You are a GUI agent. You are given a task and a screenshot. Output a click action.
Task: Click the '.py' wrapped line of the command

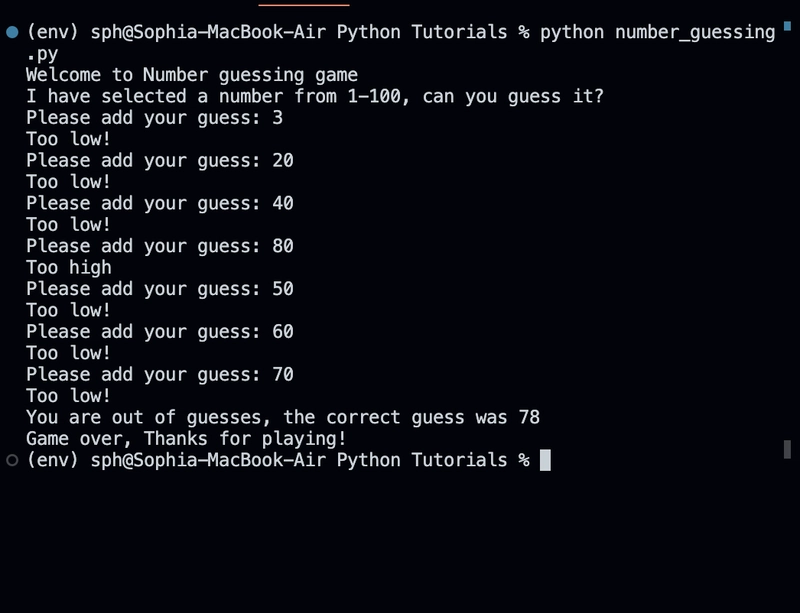[x=42, y=54]
